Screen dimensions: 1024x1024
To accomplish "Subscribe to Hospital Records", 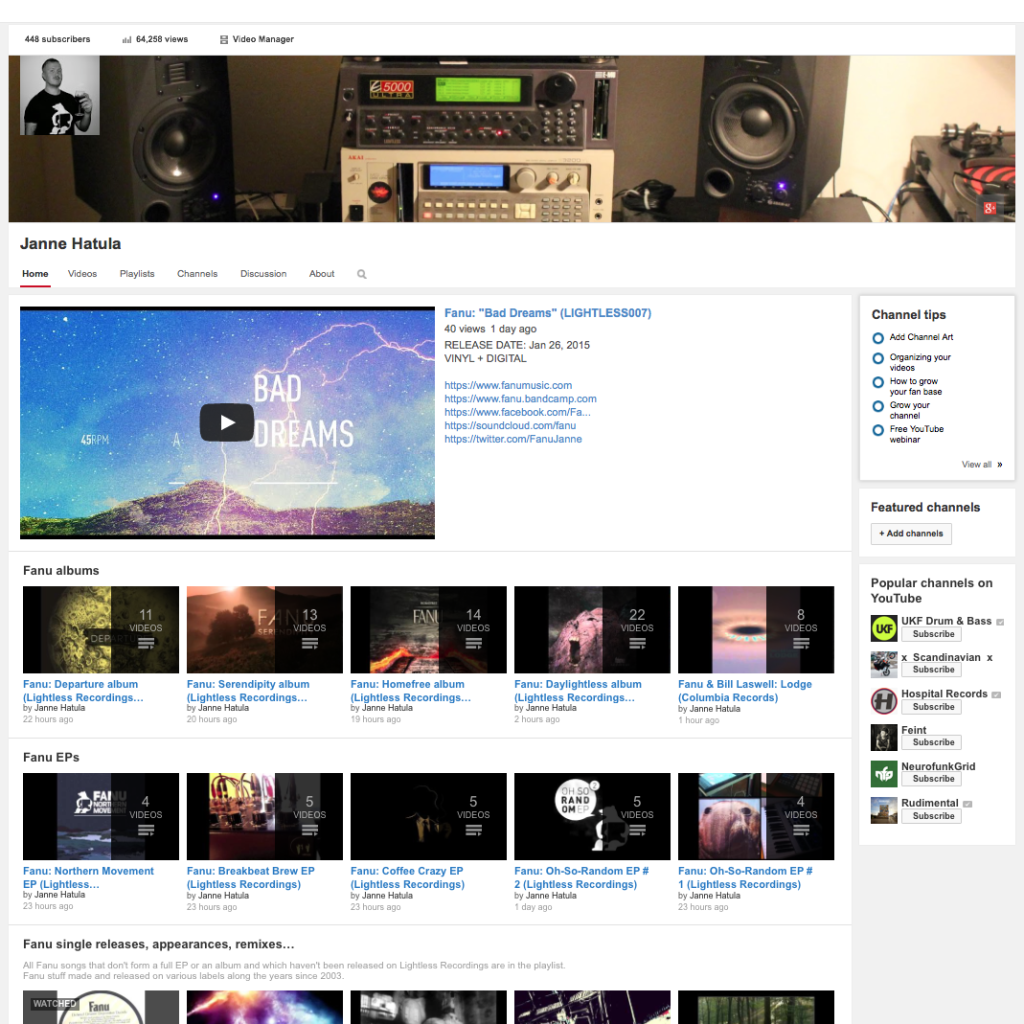I will coord(931,707).
